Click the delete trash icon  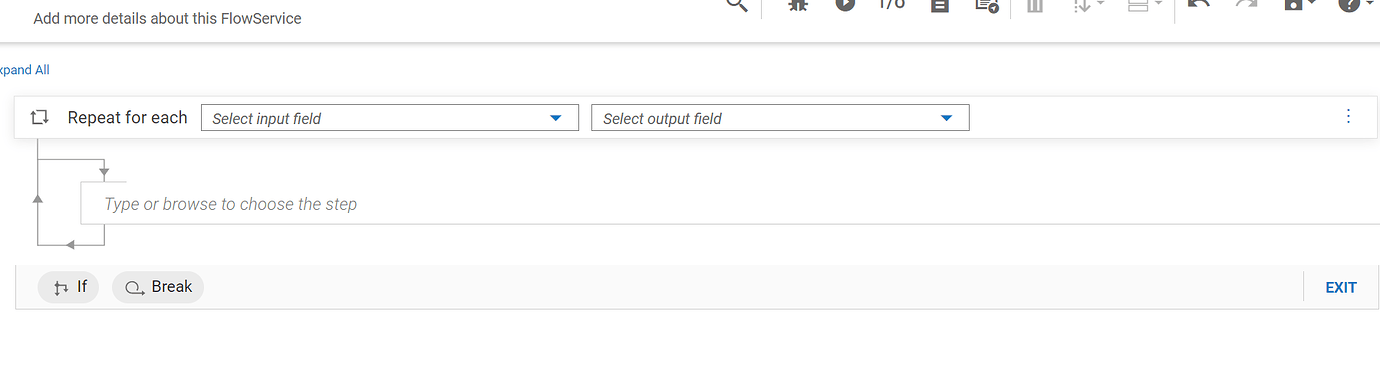tap(1035, 5)
